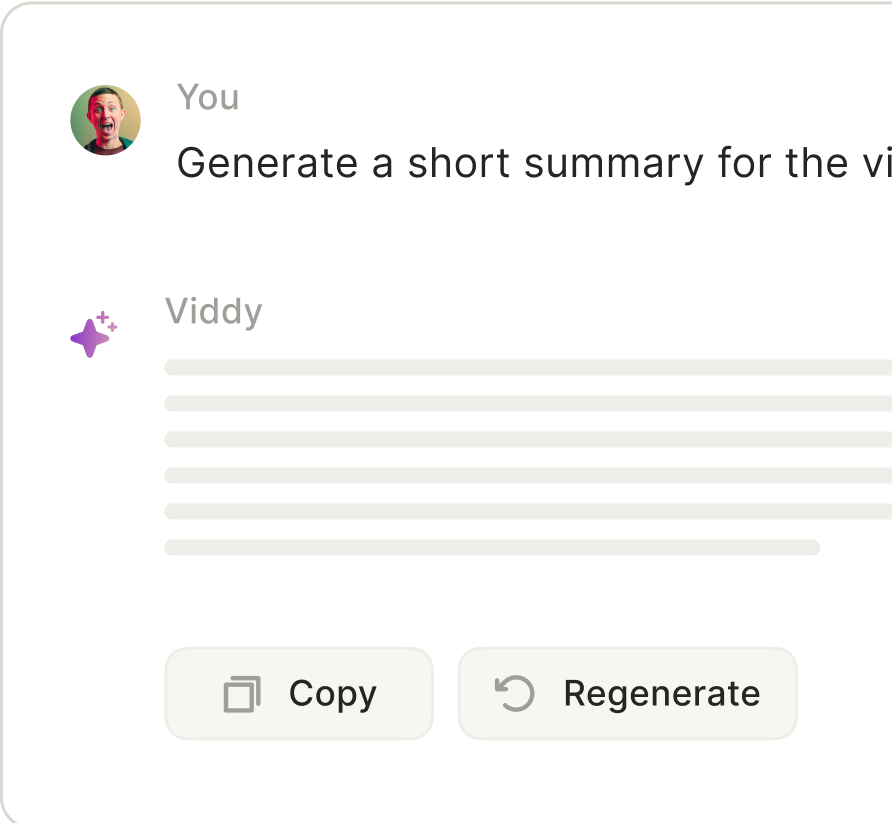Select the Viddy name label

pos(214,311)
